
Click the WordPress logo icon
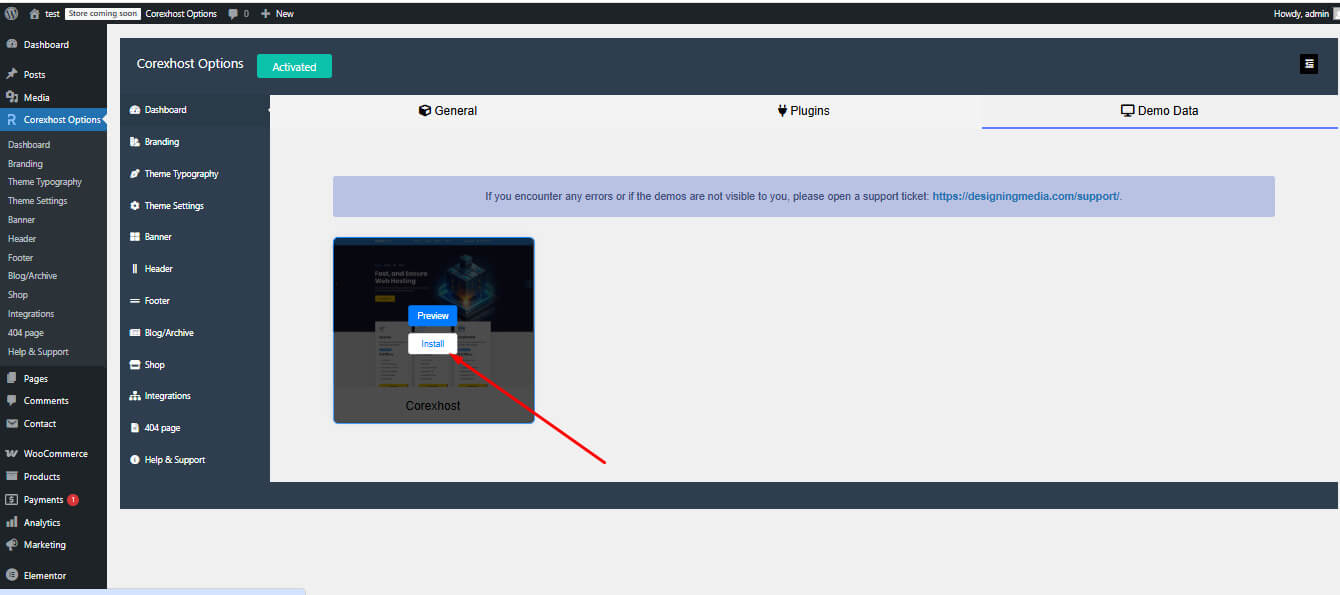11,14
